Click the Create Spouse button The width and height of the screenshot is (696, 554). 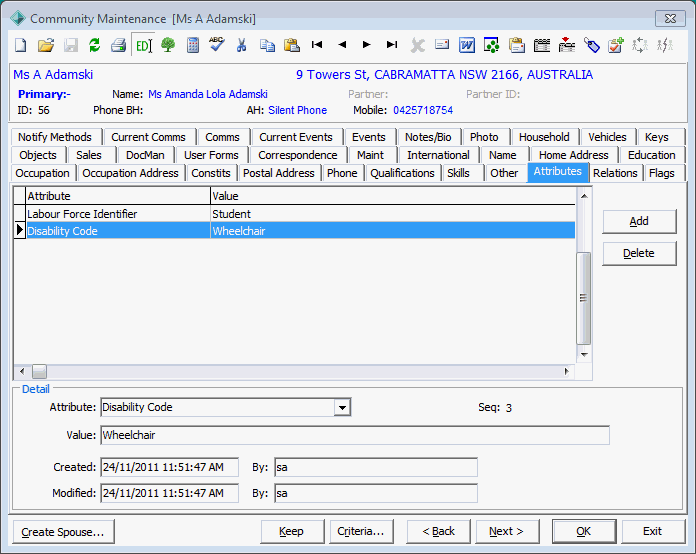[63, 531]
